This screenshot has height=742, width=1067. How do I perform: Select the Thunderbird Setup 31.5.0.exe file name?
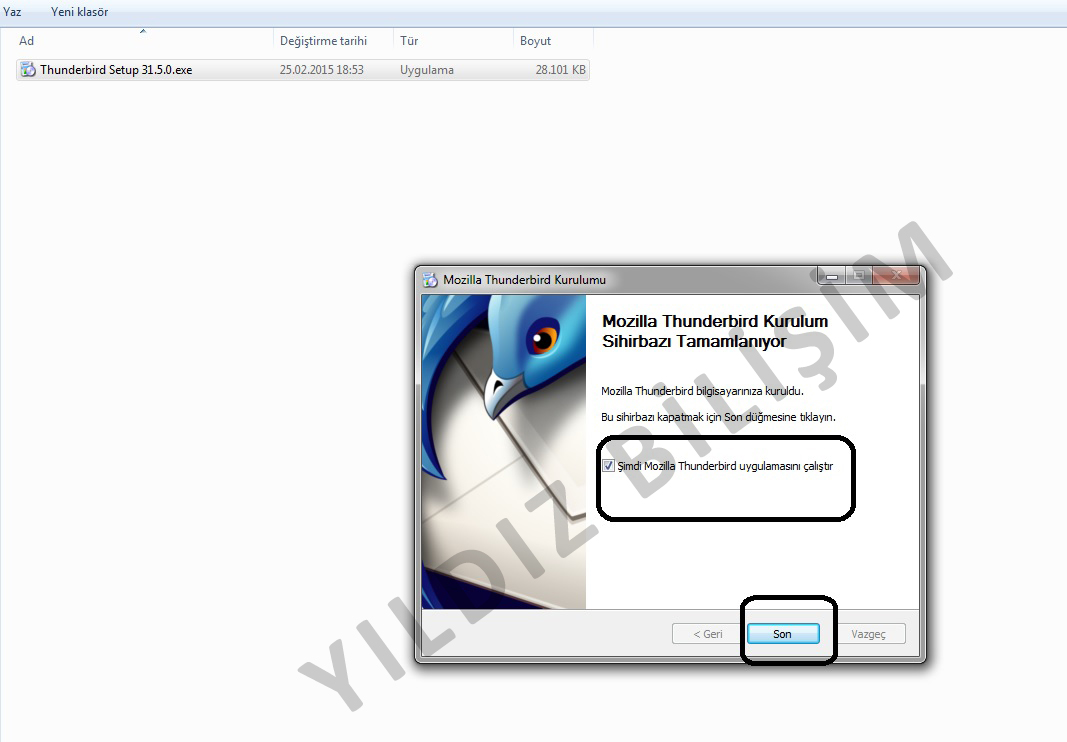point(116,69)
